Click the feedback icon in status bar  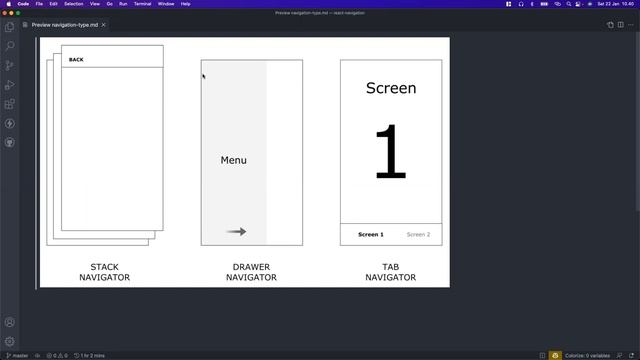pos(619,356)
